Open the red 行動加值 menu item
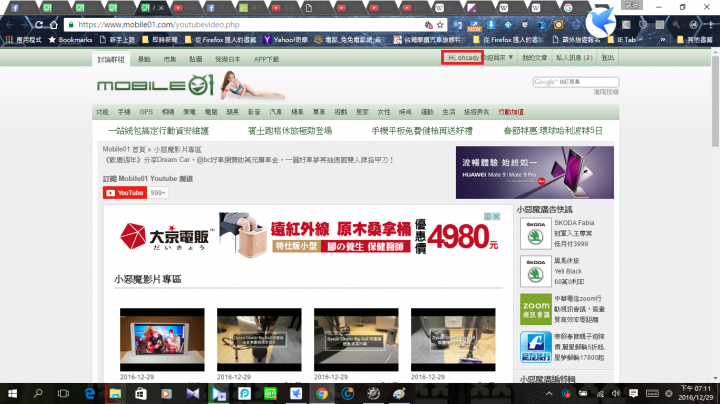The height and width of the screenshot is (404, 720). (x=511, y=112)
